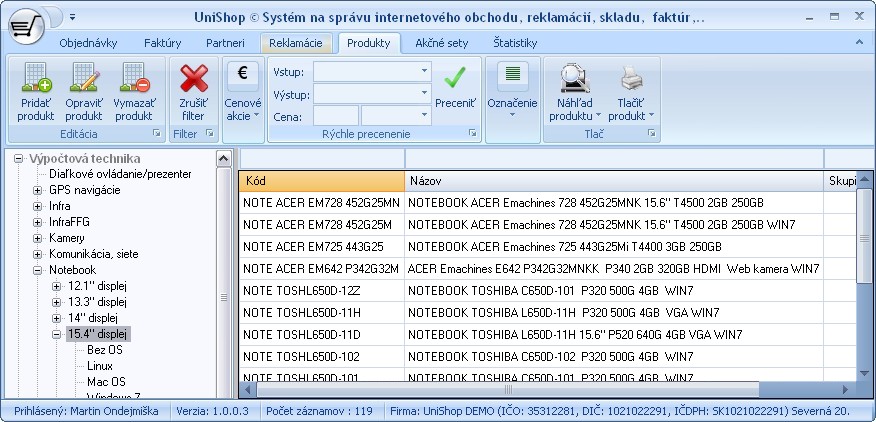This screenshot has height=422, width=876.
Task: Collapse the Notebook tree node
Action: pyautogui.click(x=37, y=271)
